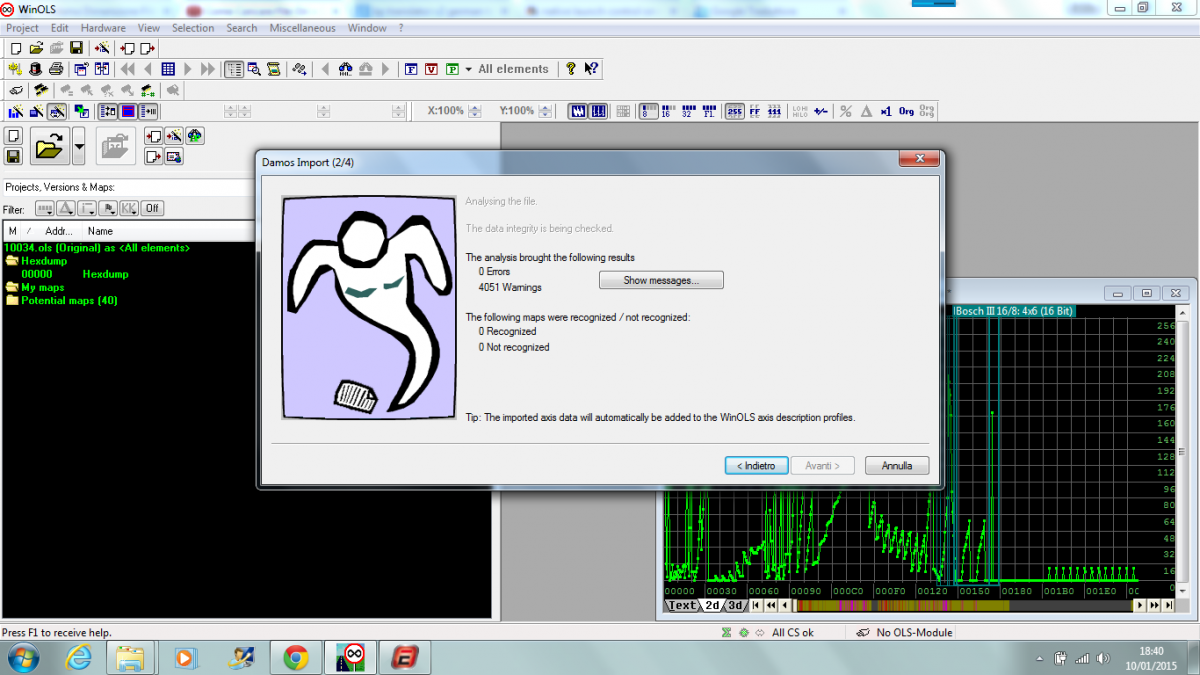Click the print icon in toolbar
This screenshot has height=675, width=1200.
point(56,69)
